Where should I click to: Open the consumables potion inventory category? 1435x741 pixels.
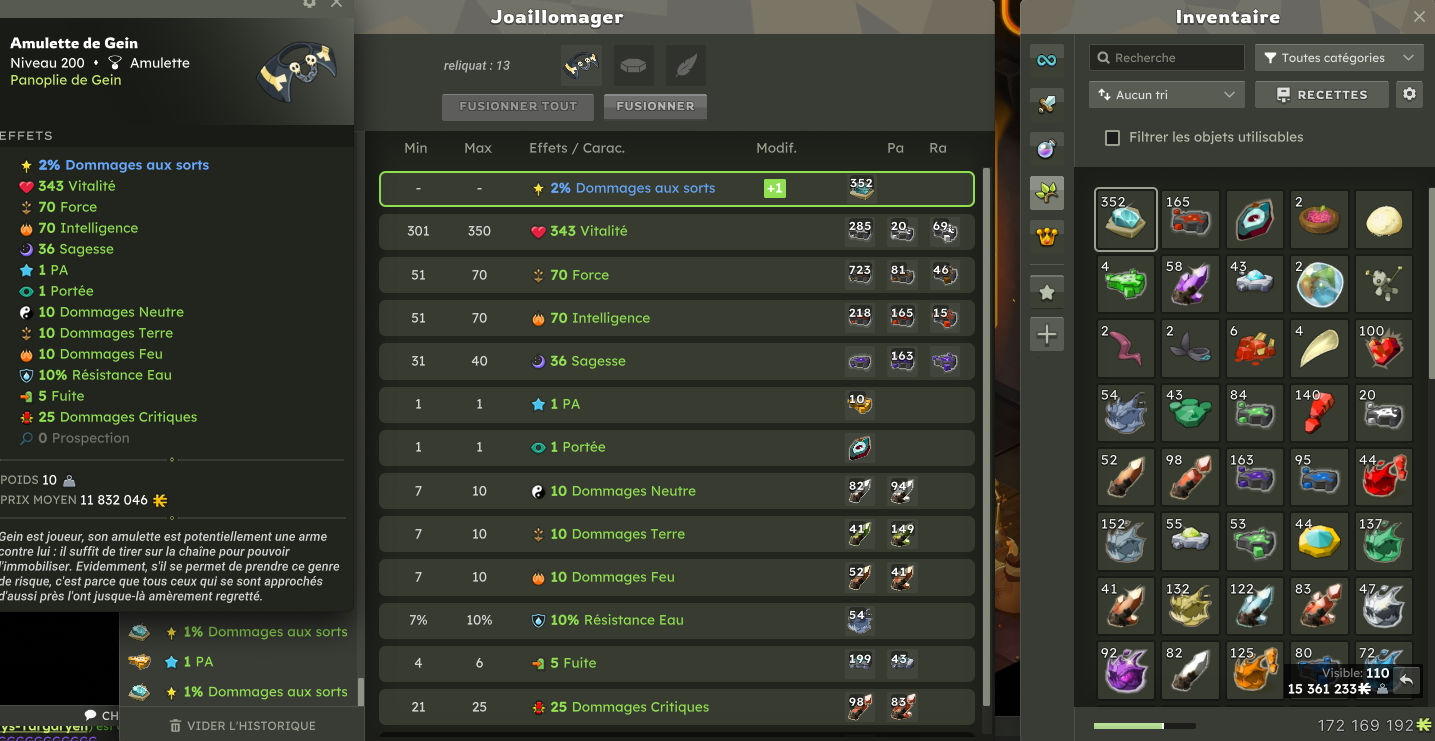[1047, 150]
